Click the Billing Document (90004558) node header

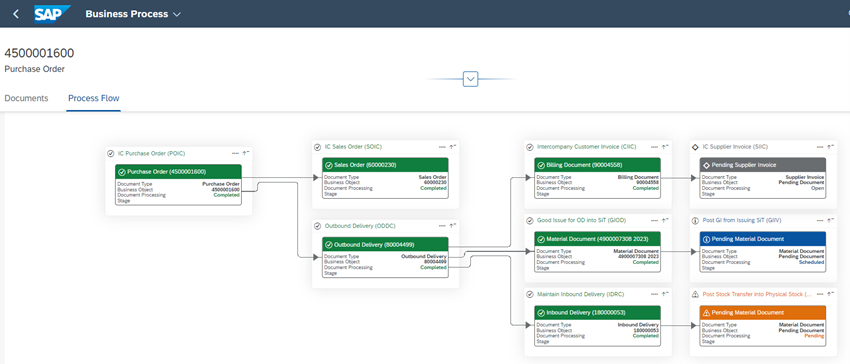click(597, 165)
